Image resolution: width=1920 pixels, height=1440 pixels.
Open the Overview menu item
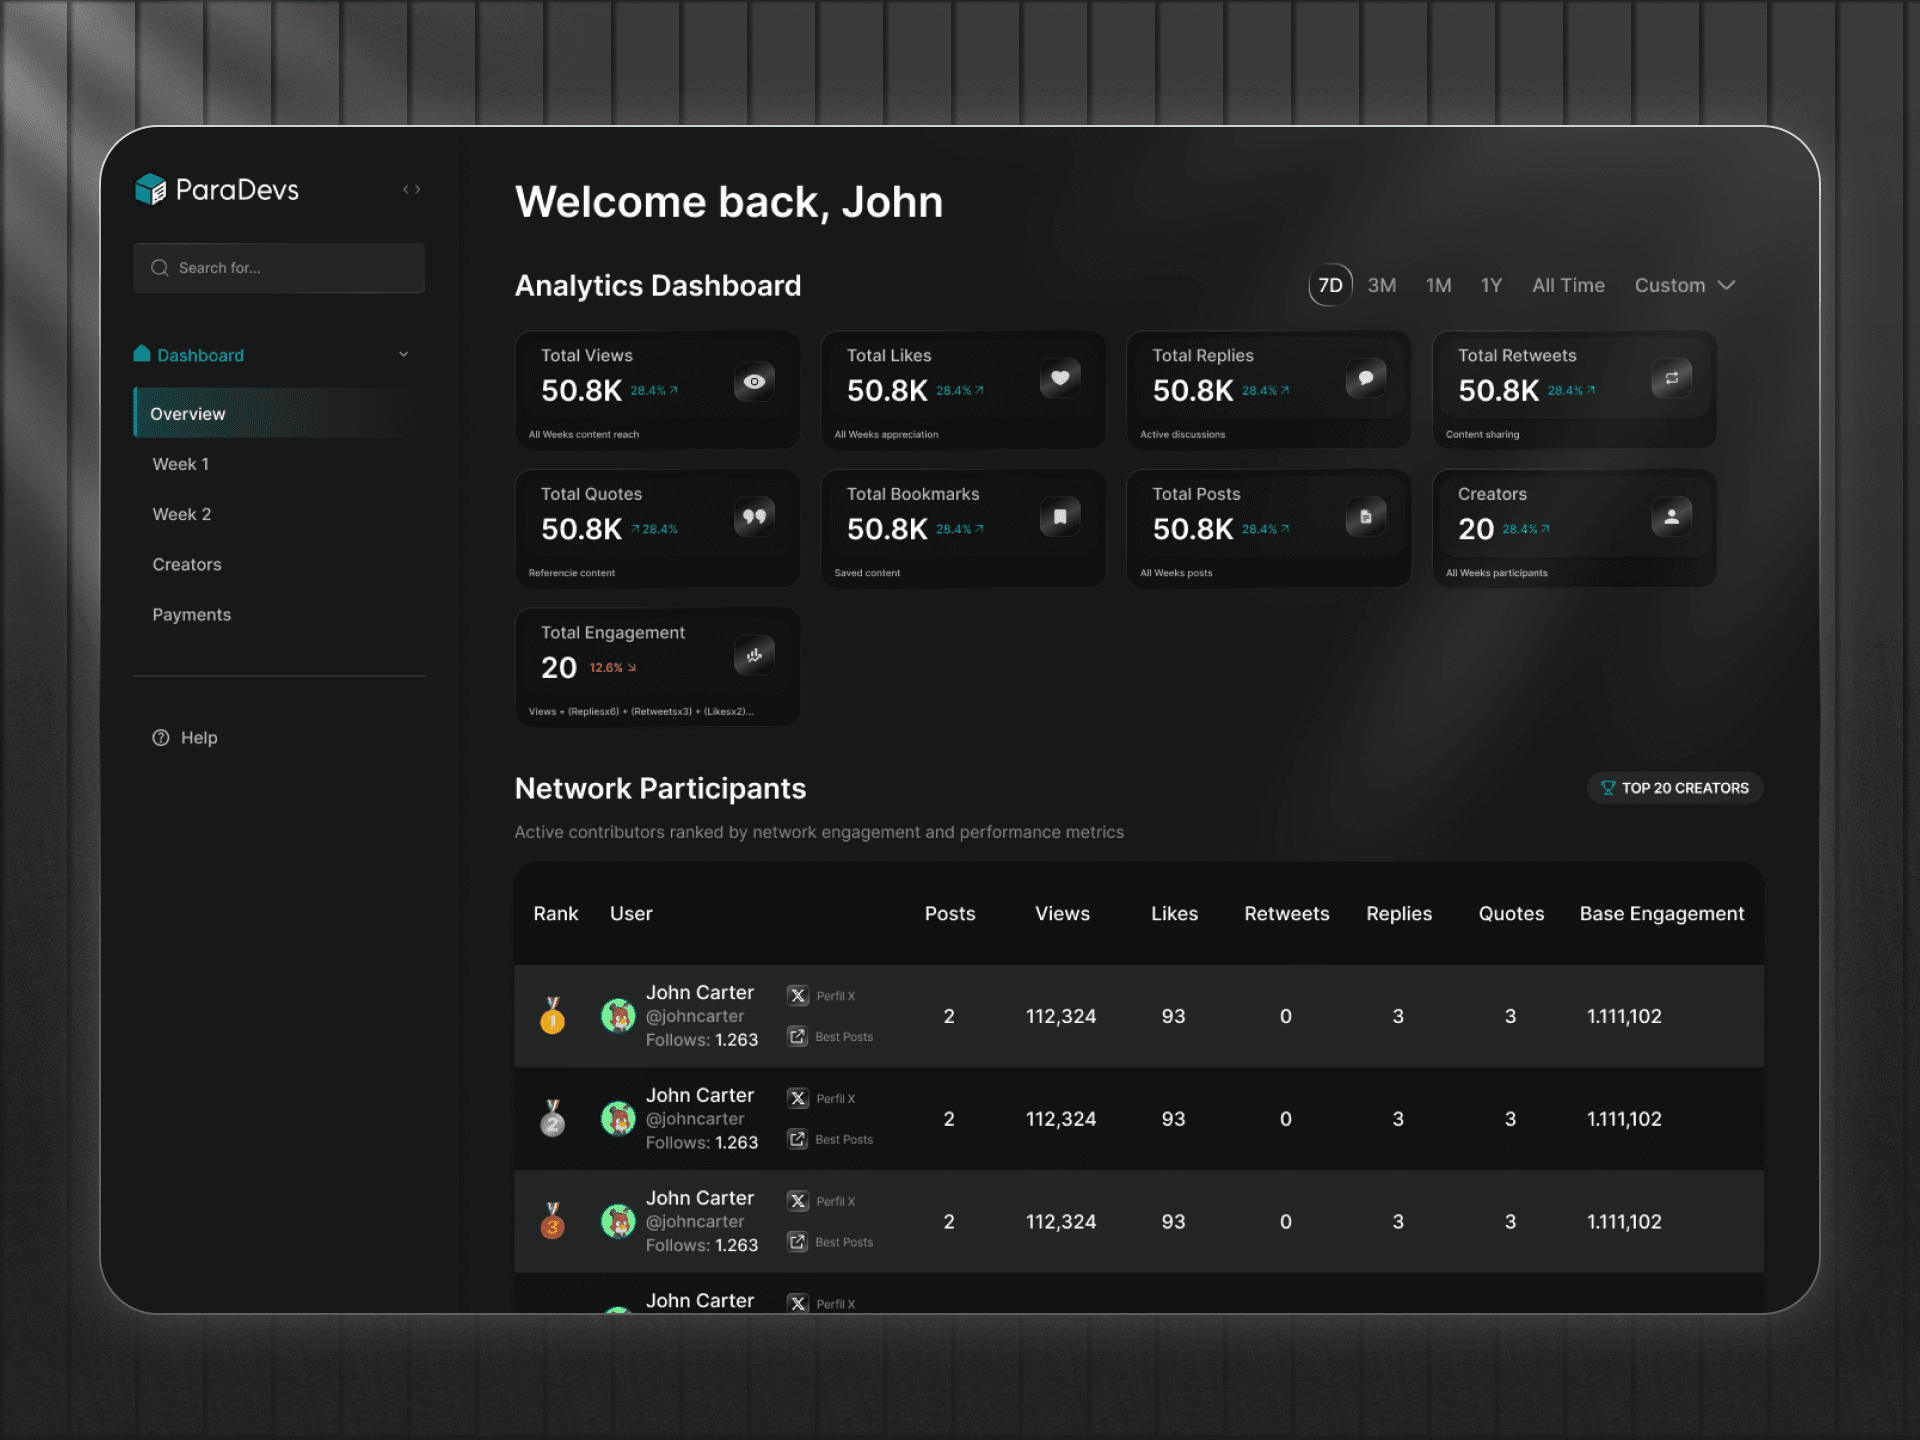coord(278,413)
